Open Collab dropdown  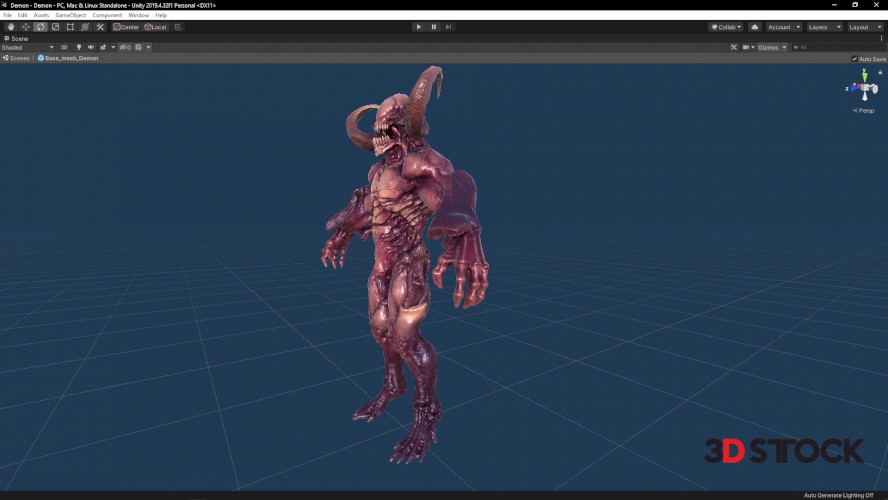point(726,27)
